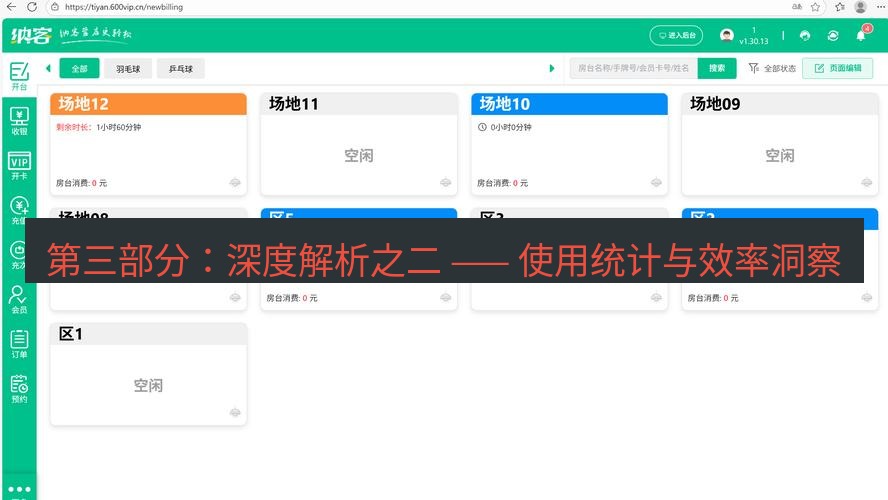The width and height of the screenshot is (888, 500).
Task: Open the 收银 cashier sidebar icon
Action: pyautogui.click(x=19, y=121)
